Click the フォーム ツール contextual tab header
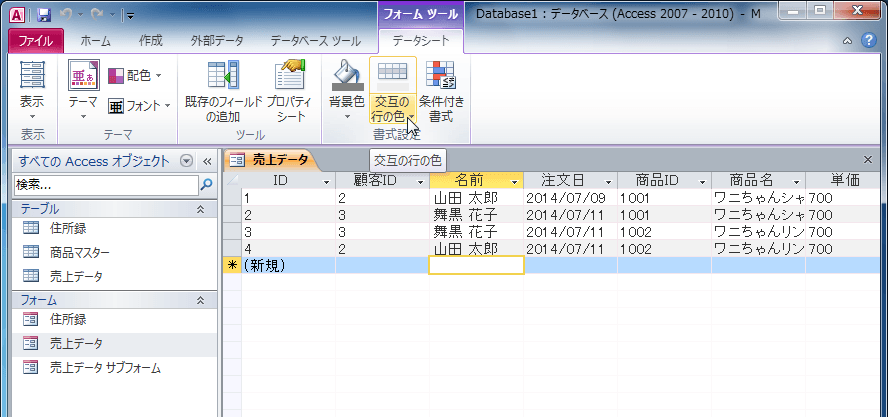The height and width of the screenshot is (417, 888). pos(421,14)
